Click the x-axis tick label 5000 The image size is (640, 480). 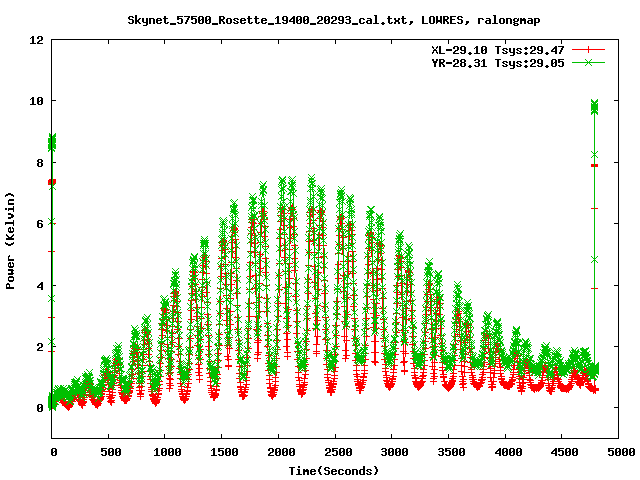[x=621, y=452]
